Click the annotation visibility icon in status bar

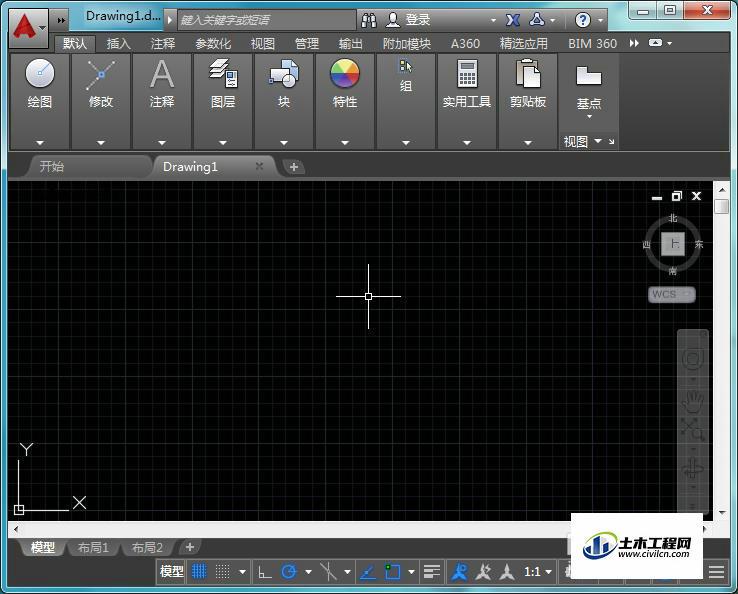coord(483,571)
